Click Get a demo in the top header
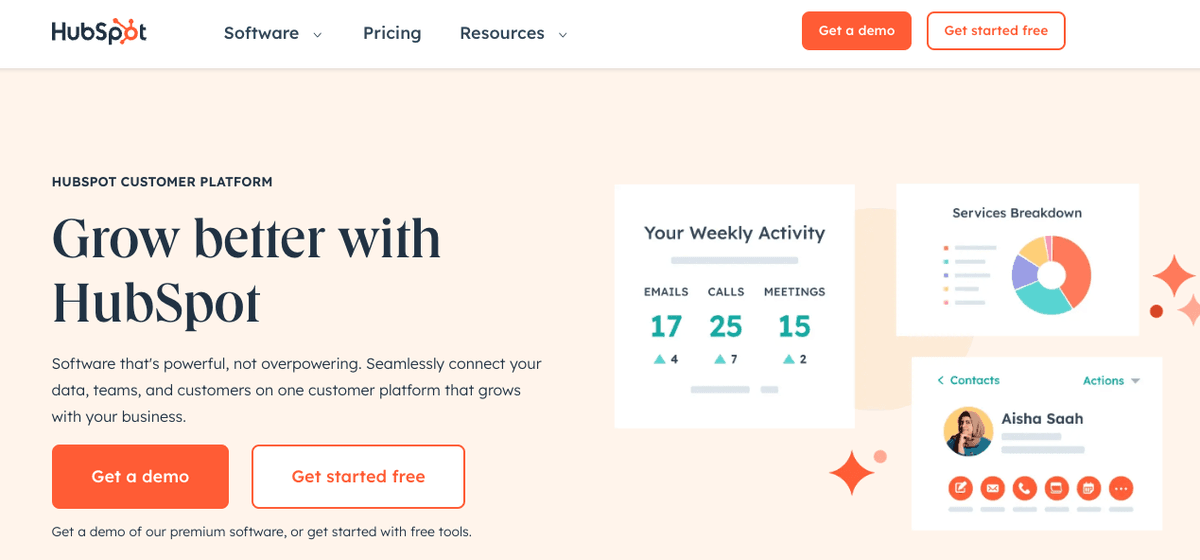Image resolution: width=1200 pixels, height=560 pixels. click(x=856, y=31)
